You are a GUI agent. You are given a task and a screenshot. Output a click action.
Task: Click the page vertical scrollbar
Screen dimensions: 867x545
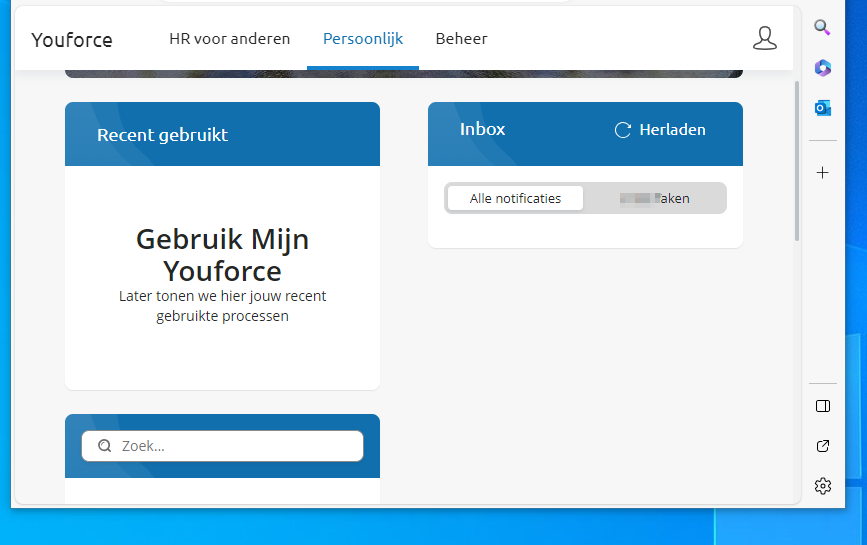(797, 161)
